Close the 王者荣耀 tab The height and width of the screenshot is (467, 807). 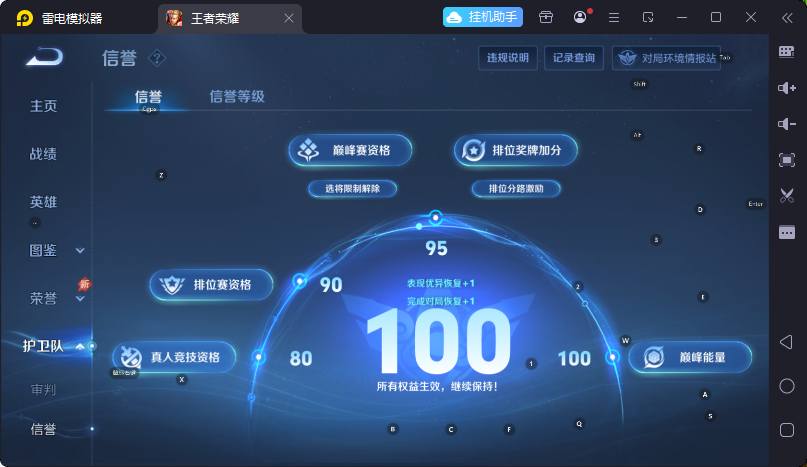289,19
